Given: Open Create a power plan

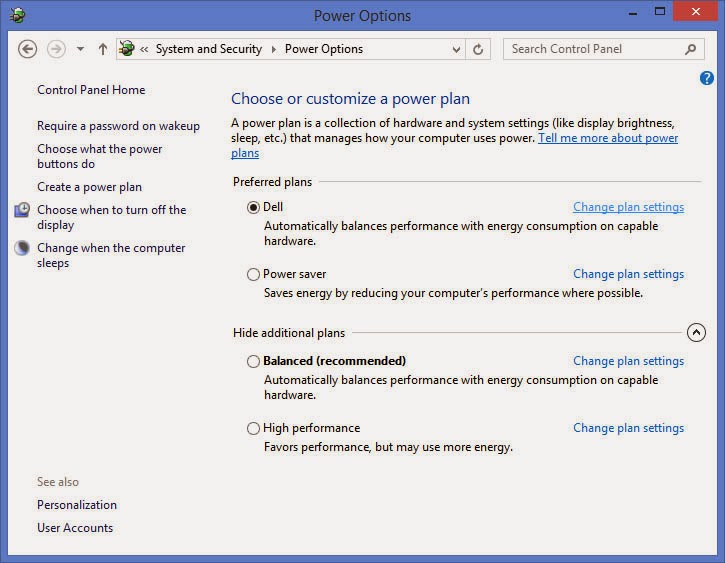Looking at the screenshot, I should tap(89, 187).
